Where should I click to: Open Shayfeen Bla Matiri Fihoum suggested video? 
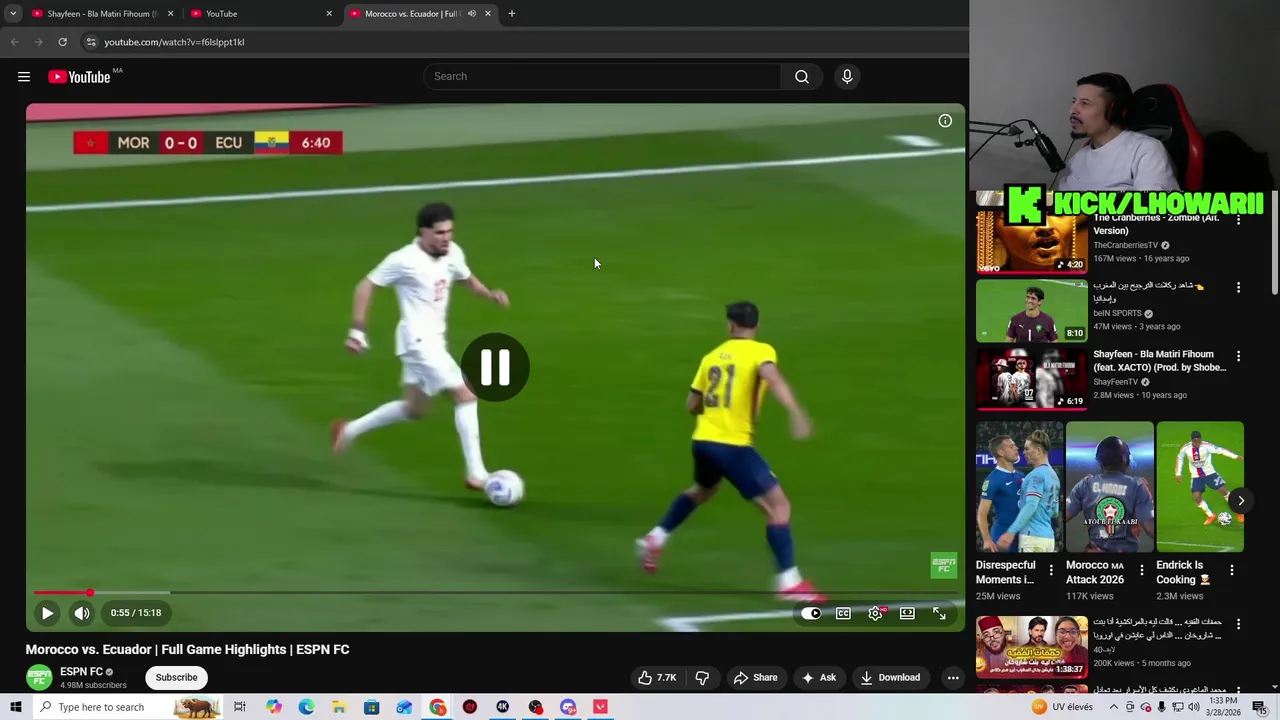1031,378
